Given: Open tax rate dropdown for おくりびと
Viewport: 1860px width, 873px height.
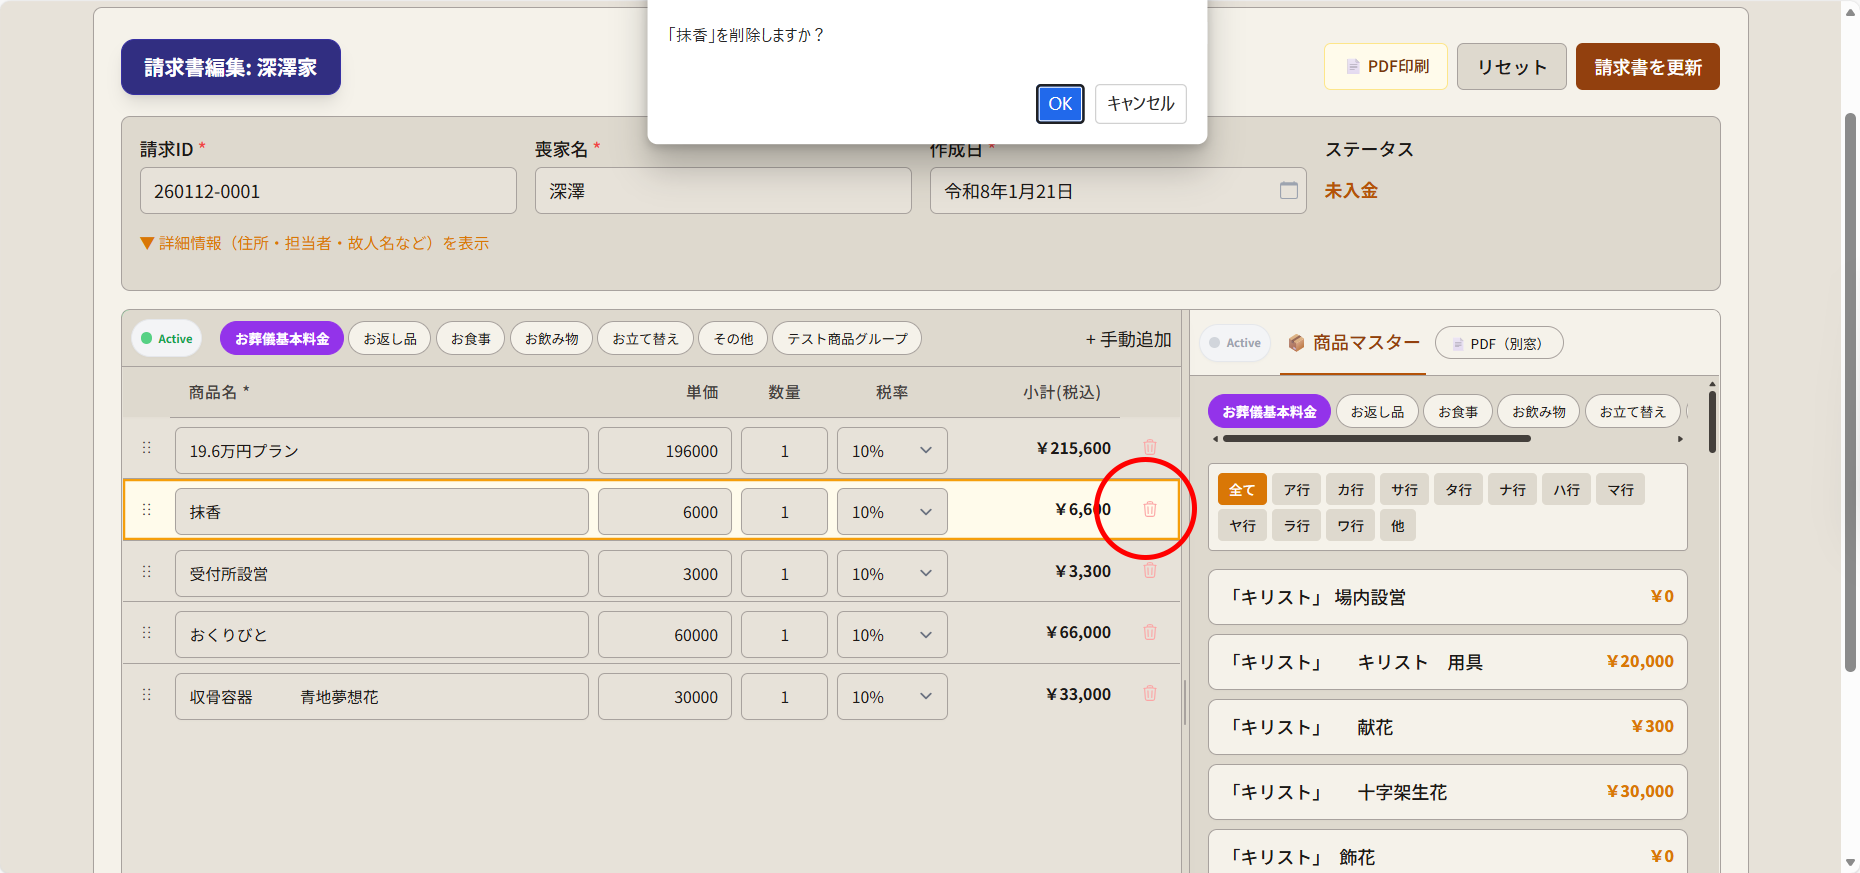Looking at the screenshot, I should [891, 635].
